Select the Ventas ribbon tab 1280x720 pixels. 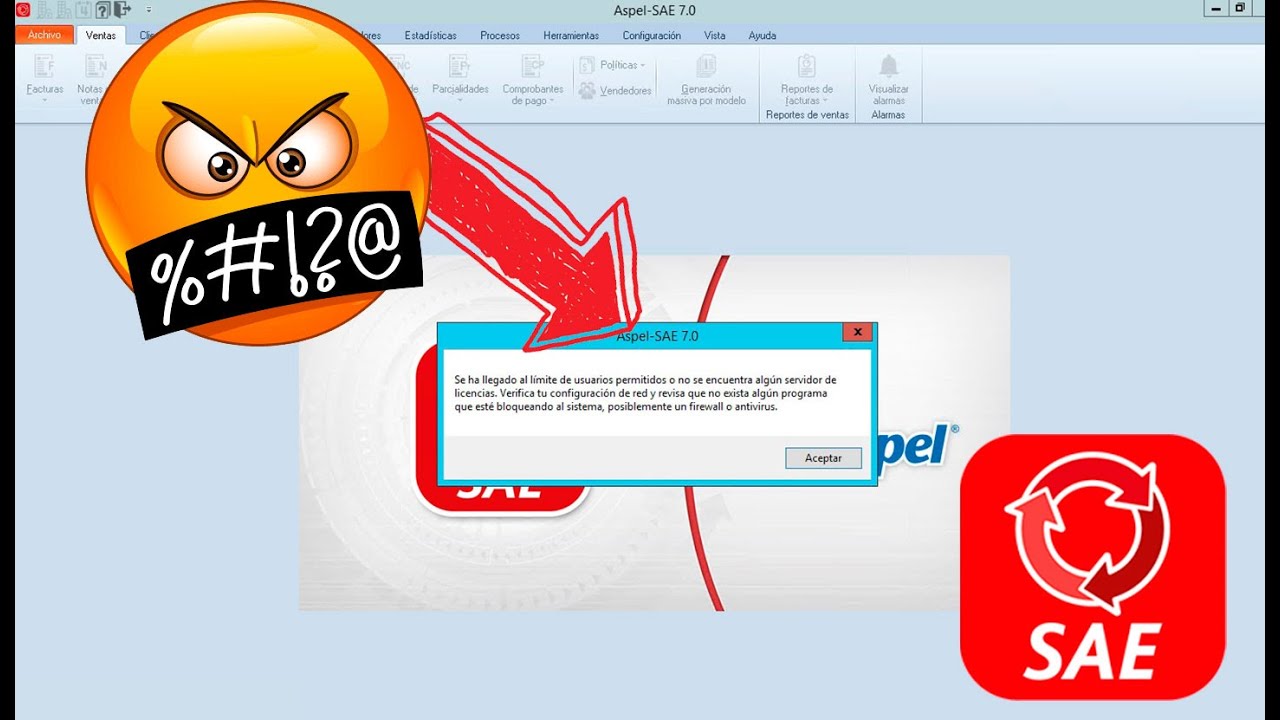point(101,35)
